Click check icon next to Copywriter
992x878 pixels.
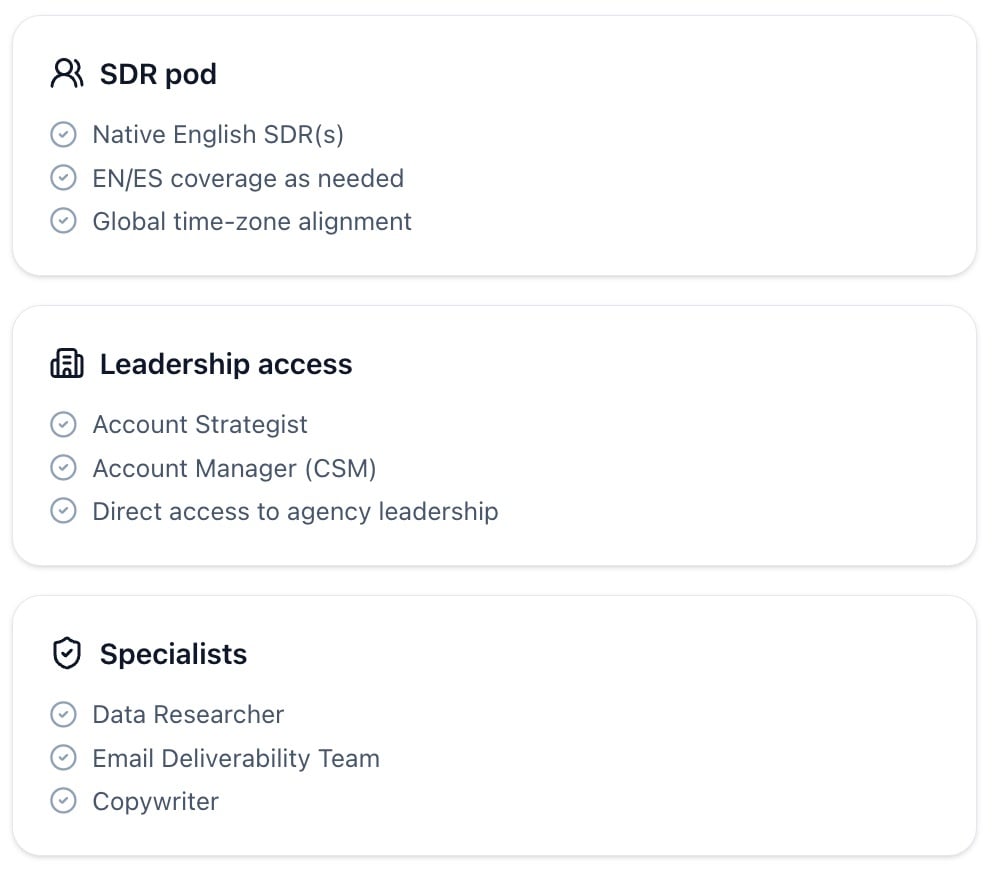pos(63,801)
